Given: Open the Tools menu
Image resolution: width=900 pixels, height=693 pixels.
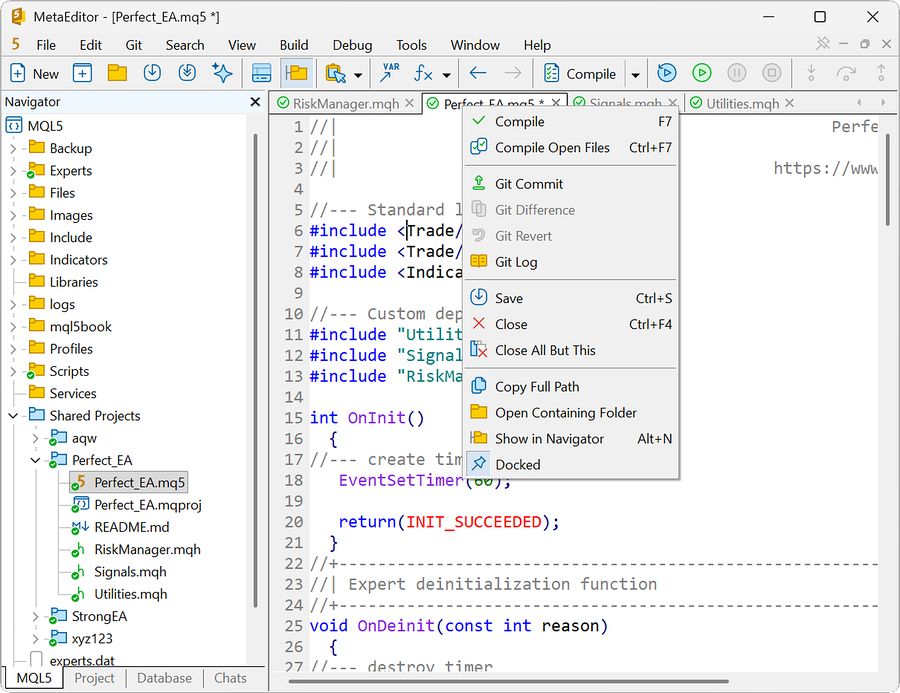Looking at the screenshot, I should pos(412,45).
